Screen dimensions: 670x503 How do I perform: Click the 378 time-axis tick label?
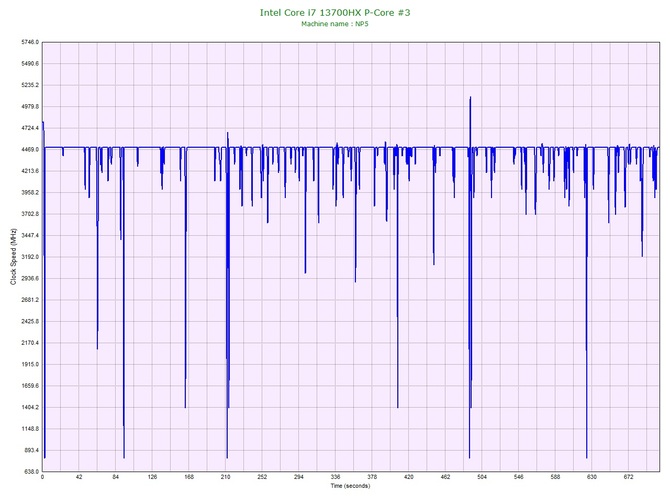(372, 477)
